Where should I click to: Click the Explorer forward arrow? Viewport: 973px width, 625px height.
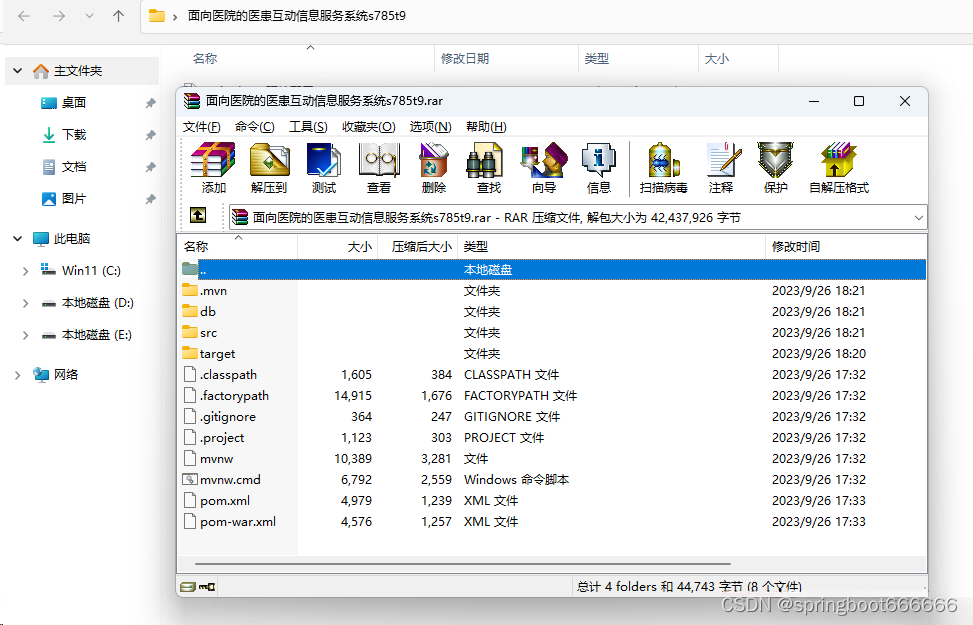(59, 16)
